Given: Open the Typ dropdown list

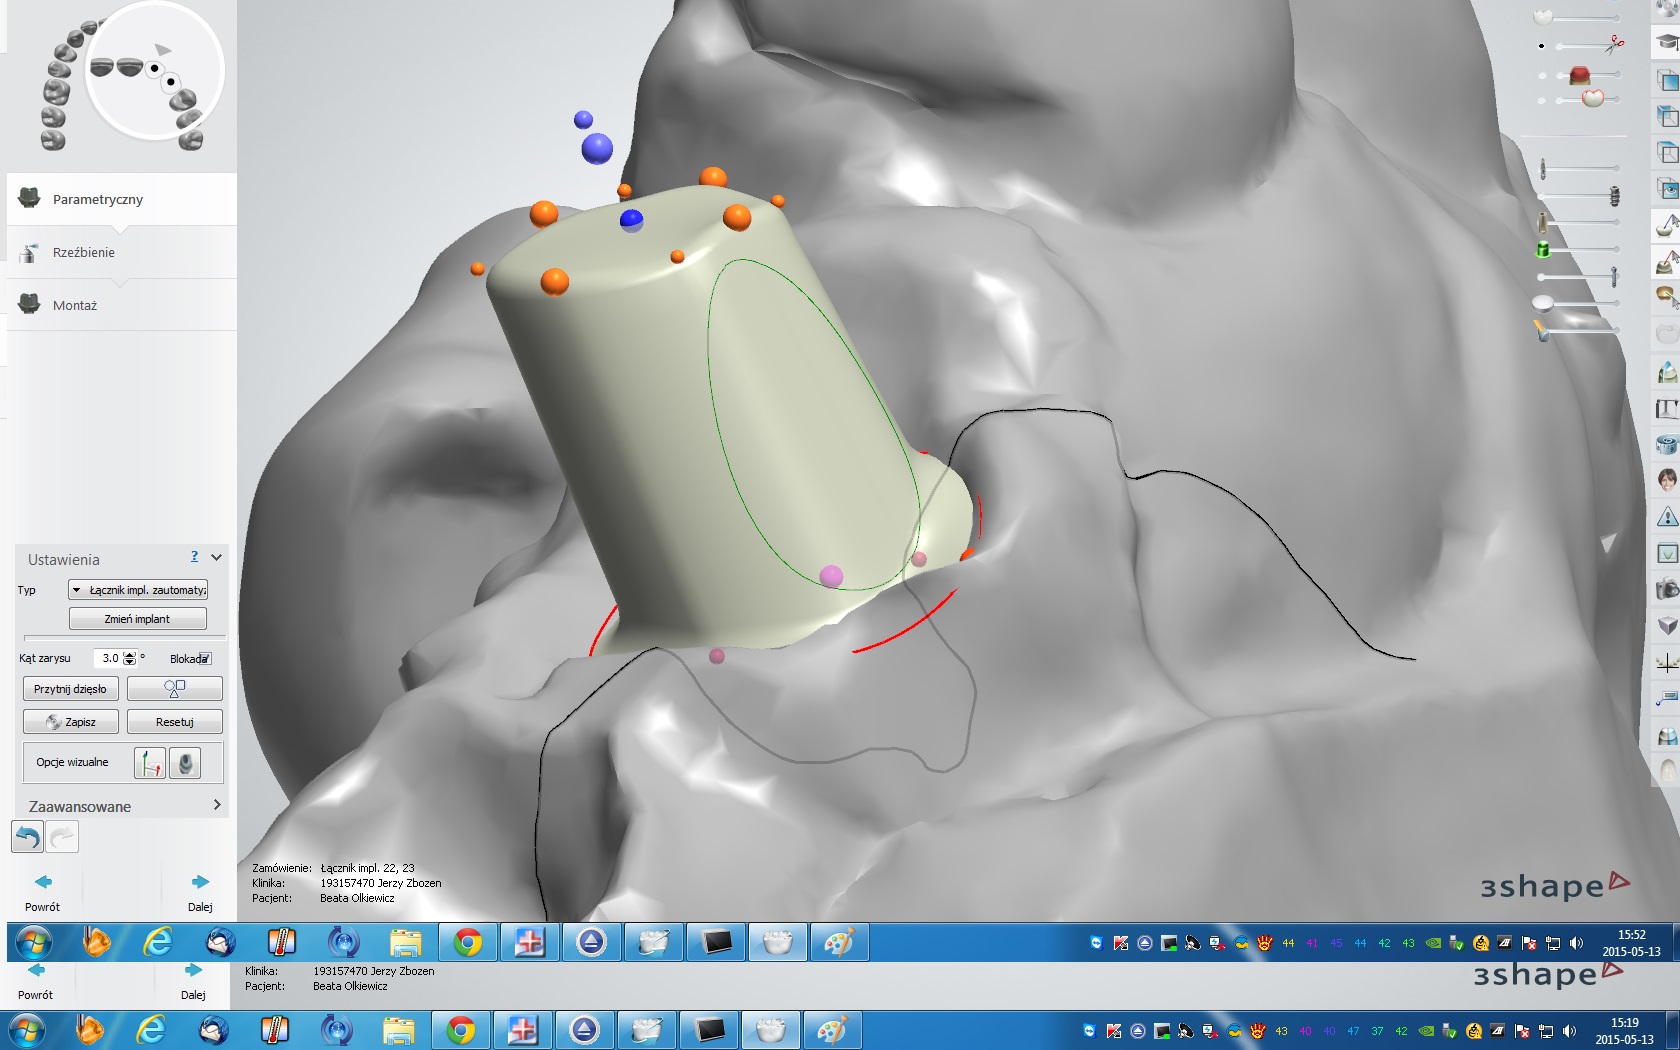Looking at the screenshot, I should [138, 590].
